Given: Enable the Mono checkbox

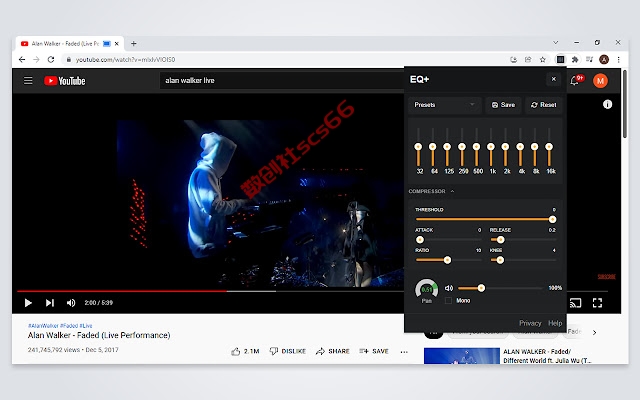Looking at the screenshot, I should coord(448,300).
